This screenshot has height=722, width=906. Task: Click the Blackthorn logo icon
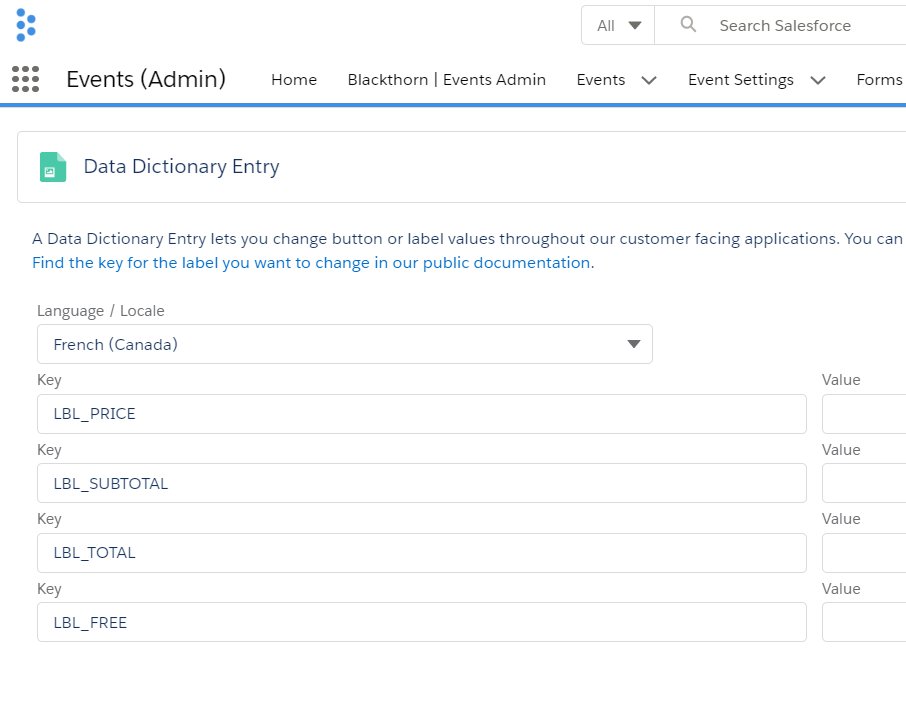coord(26,25)
